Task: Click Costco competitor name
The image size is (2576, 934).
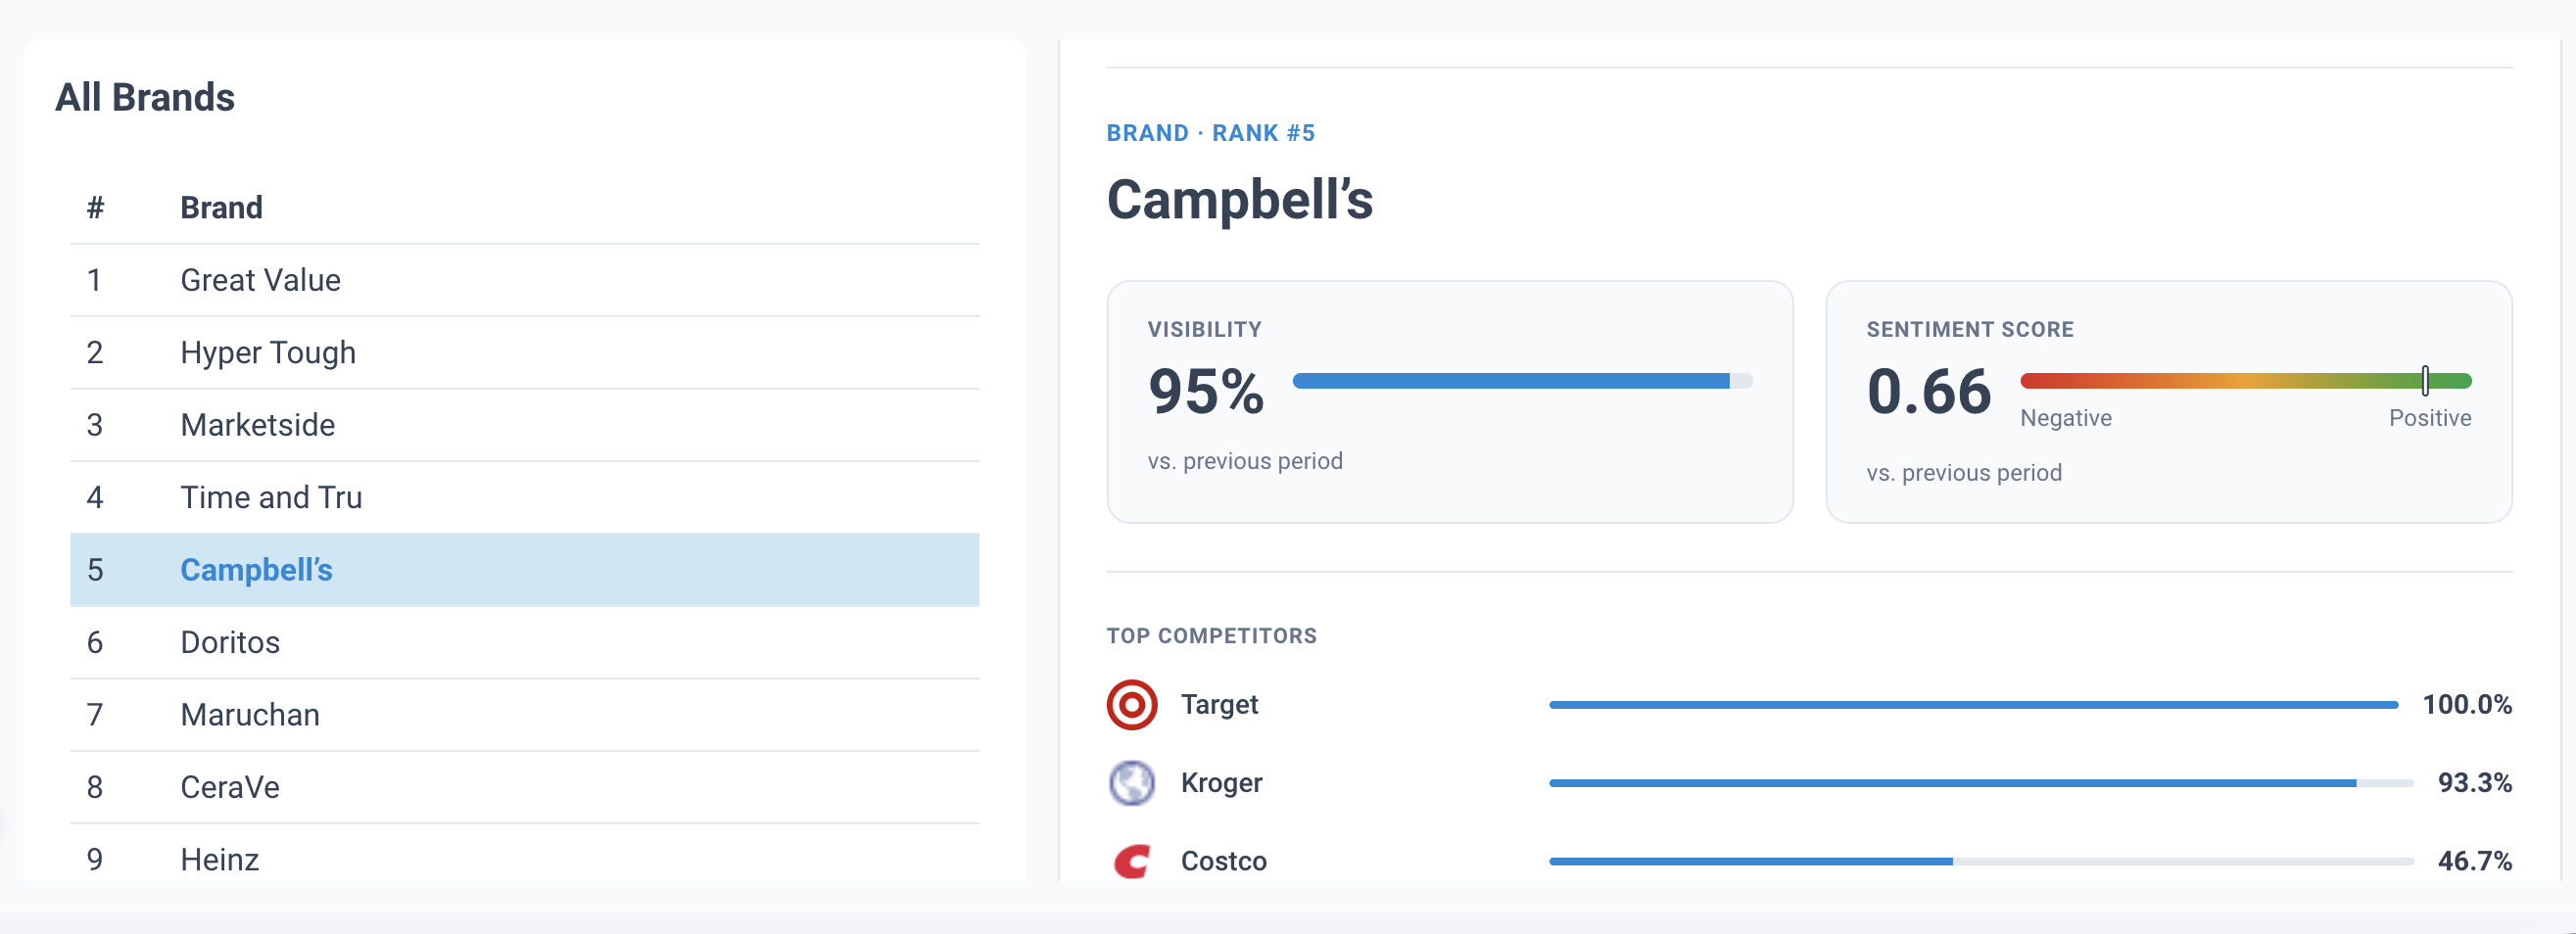Action: coord(1223,861)
